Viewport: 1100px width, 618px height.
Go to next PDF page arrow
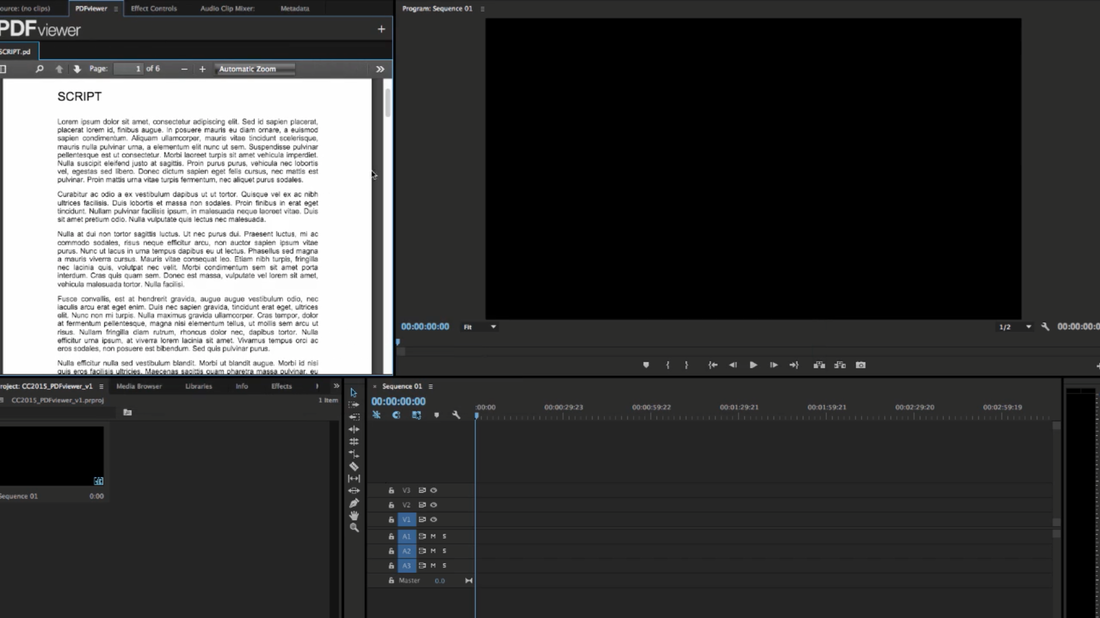coord(77,69)
